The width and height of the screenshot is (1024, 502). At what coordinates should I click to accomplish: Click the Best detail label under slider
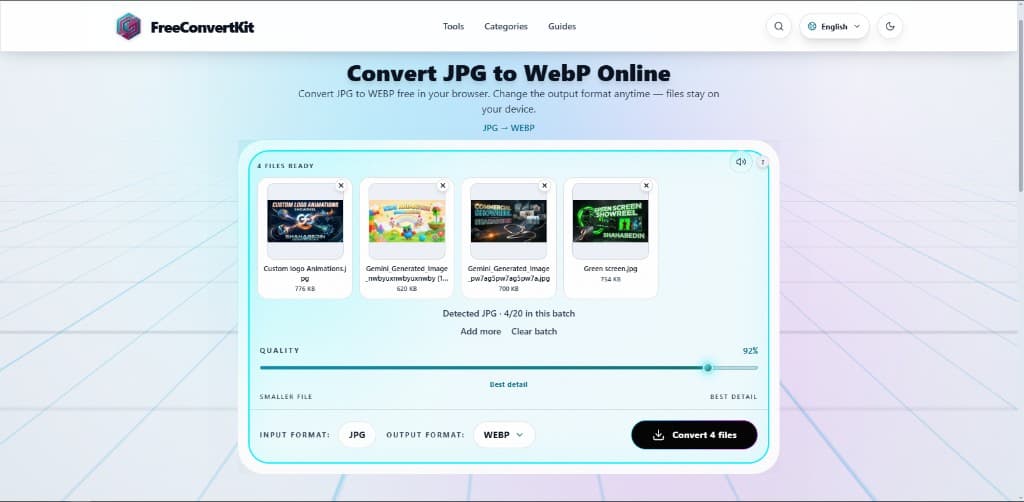pyautogui.click(x=509, y=384)
